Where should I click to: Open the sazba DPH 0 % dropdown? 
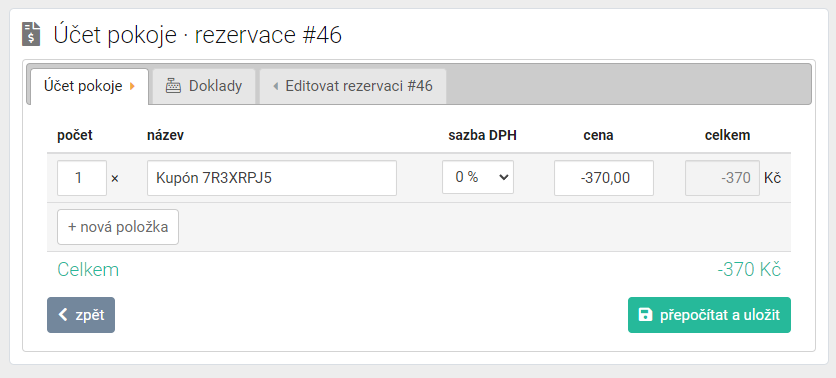click(478, 177)
